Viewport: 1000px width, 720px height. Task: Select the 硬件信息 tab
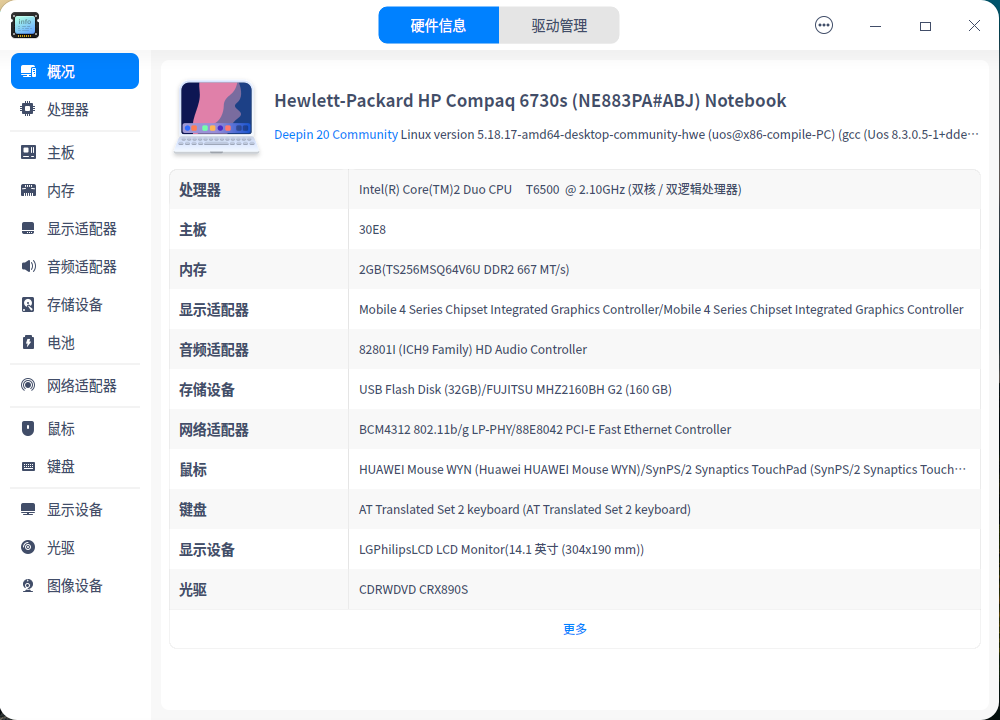click(438, 24)
